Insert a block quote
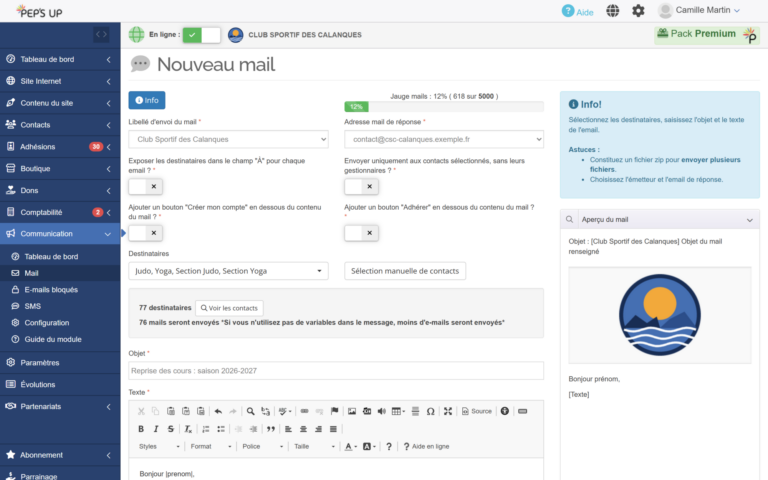This screenshot has width=768, height=480. click(270, 429)
